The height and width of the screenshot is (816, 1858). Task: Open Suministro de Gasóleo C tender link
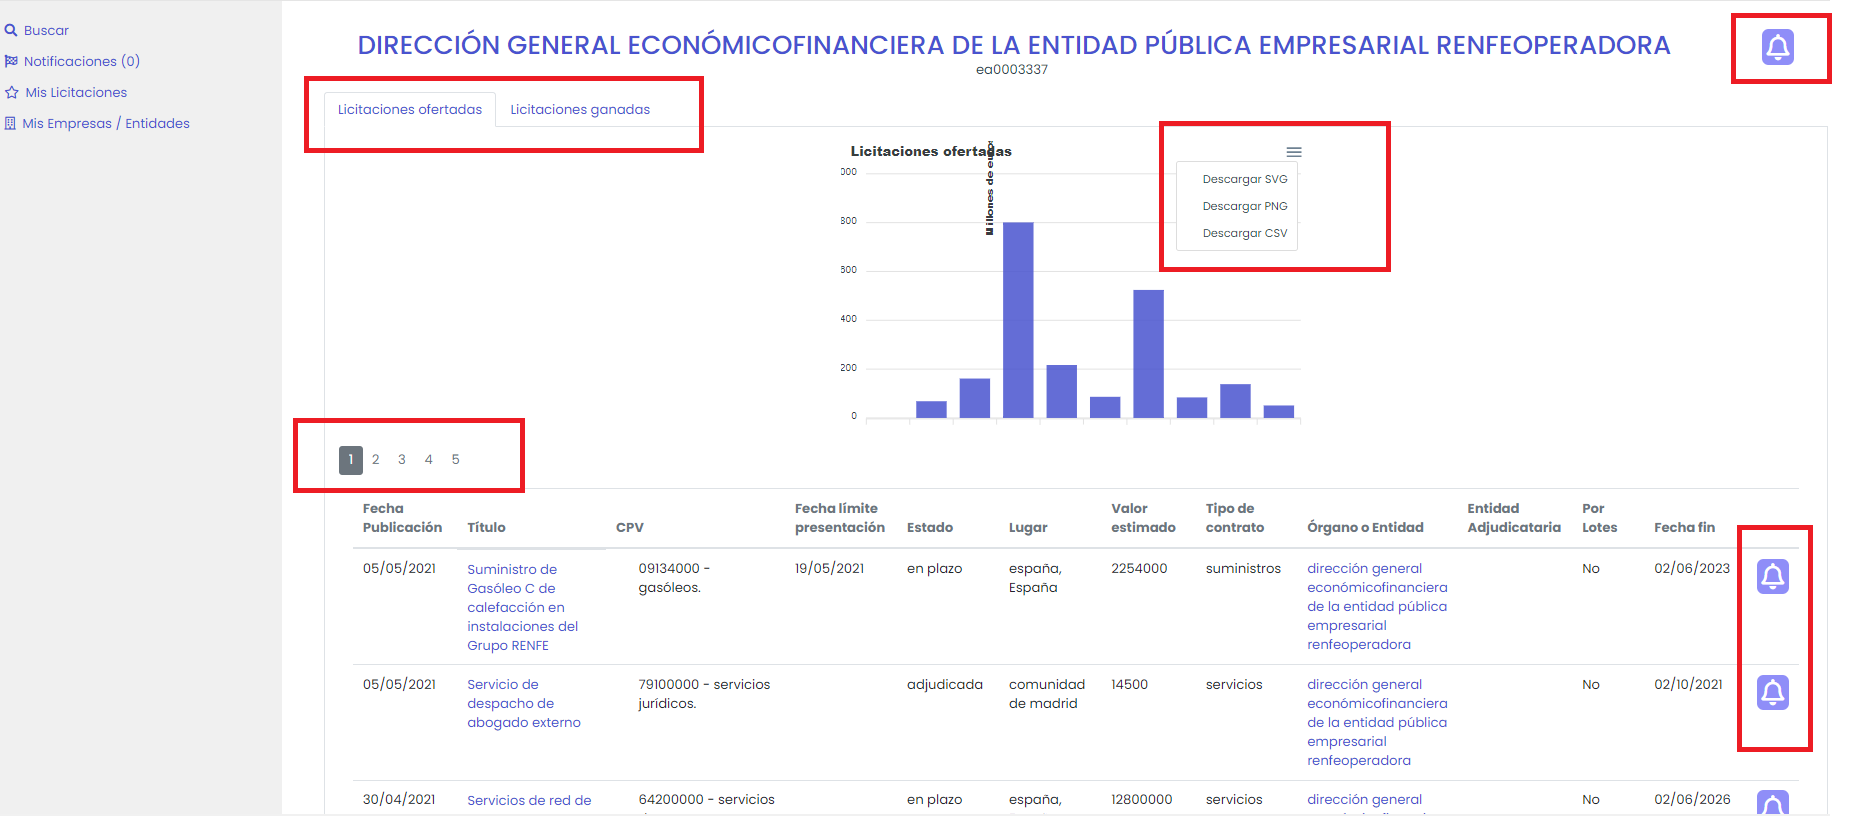coord(522,607)
